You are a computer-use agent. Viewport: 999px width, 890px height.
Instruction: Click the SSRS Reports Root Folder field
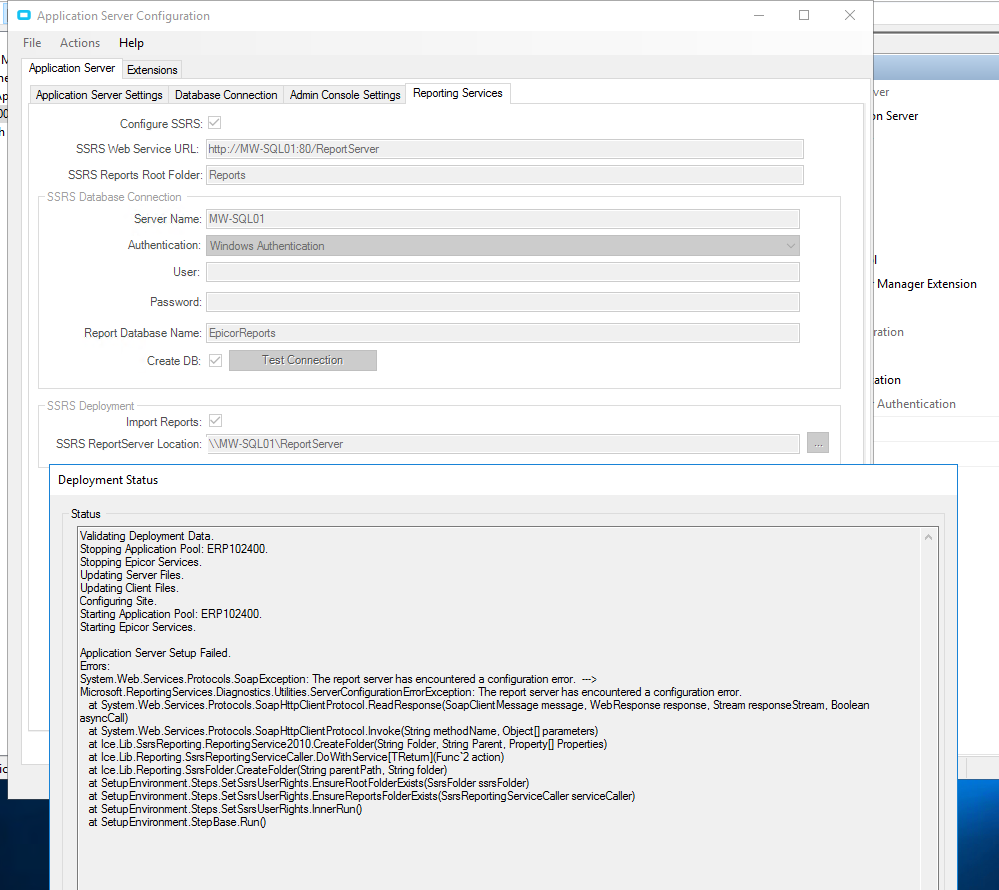tap(505, 175)
